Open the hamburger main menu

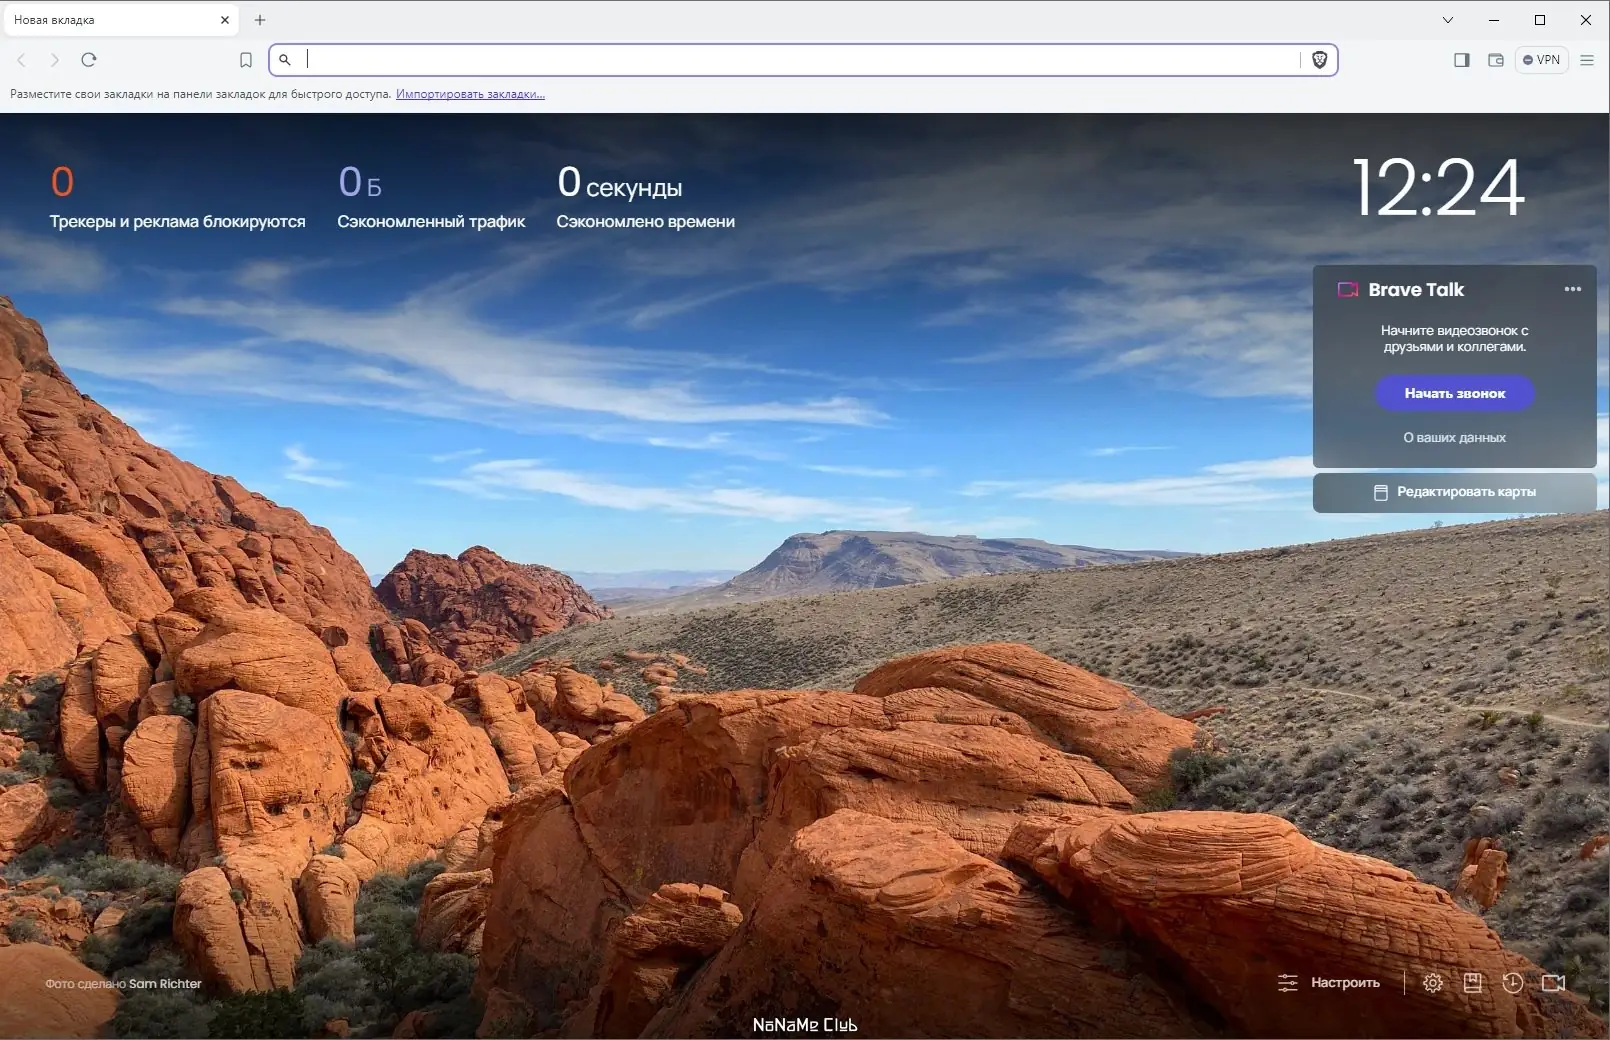pos(1587,60)
